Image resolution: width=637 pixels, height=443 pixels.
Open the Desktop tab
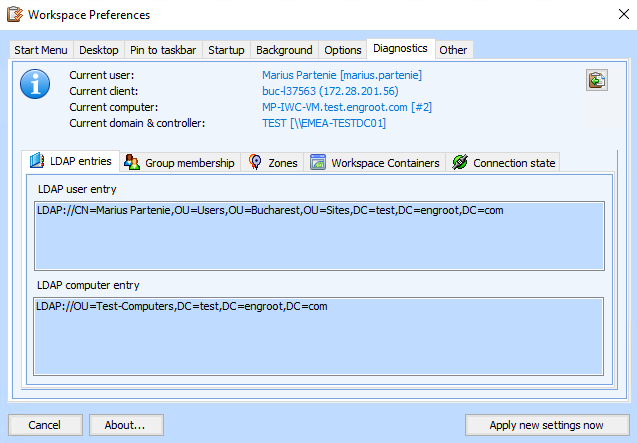click(x=99, y=50)
